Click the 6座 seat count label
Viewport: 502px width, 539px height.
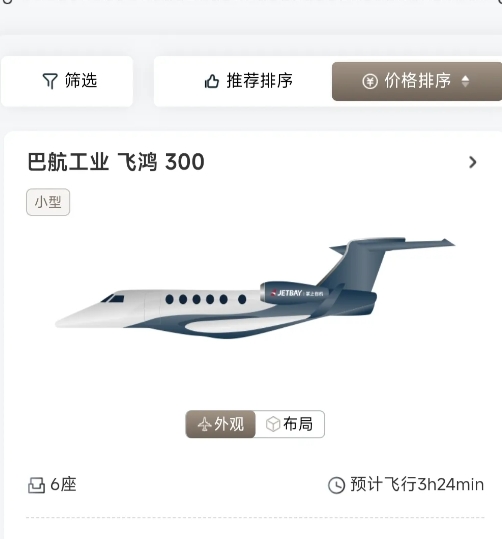click(63, 485)
